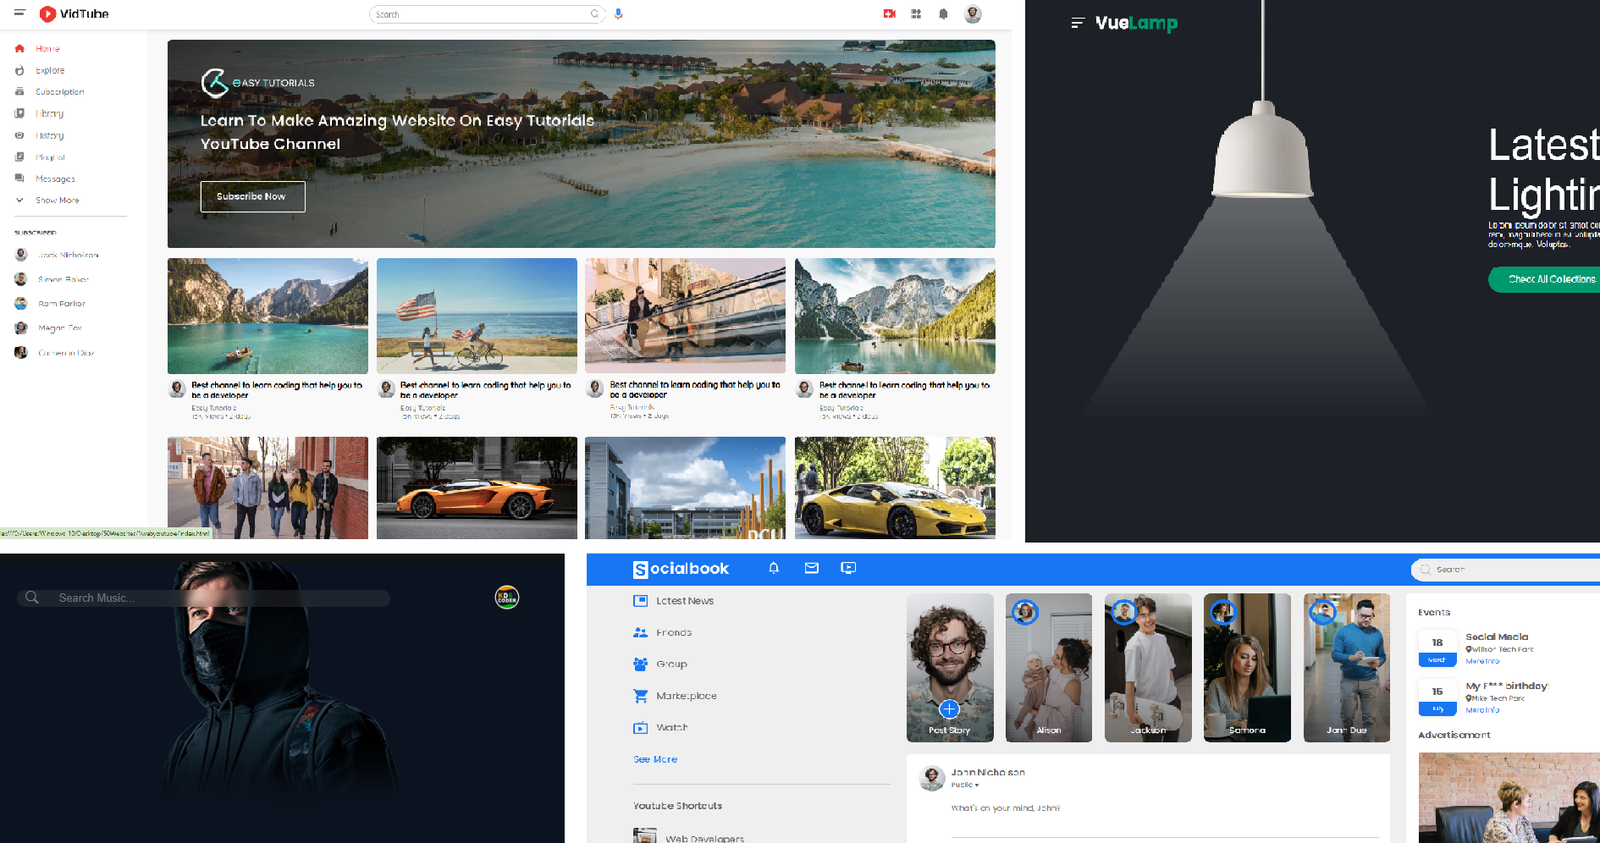Expand See More in Socialbook sidebar

click(655, 760)
